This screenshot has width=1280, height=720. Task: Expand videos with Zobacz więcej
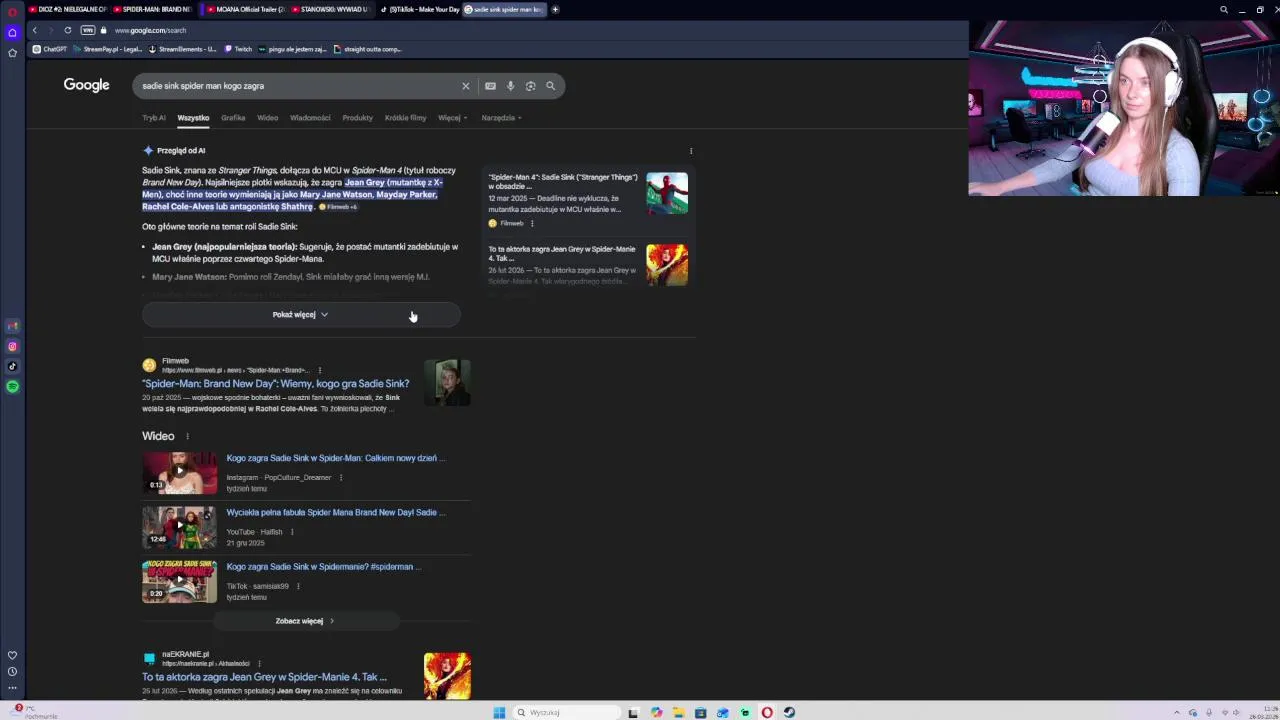pyautogui.click(x=304, y=621)
